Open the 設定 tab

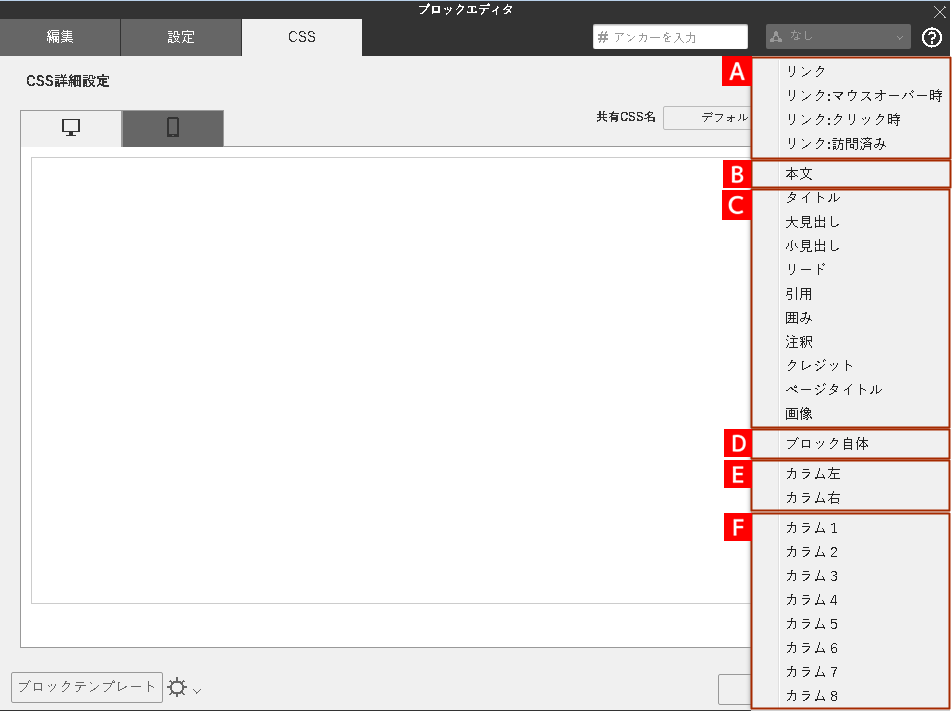pos(181,37)
